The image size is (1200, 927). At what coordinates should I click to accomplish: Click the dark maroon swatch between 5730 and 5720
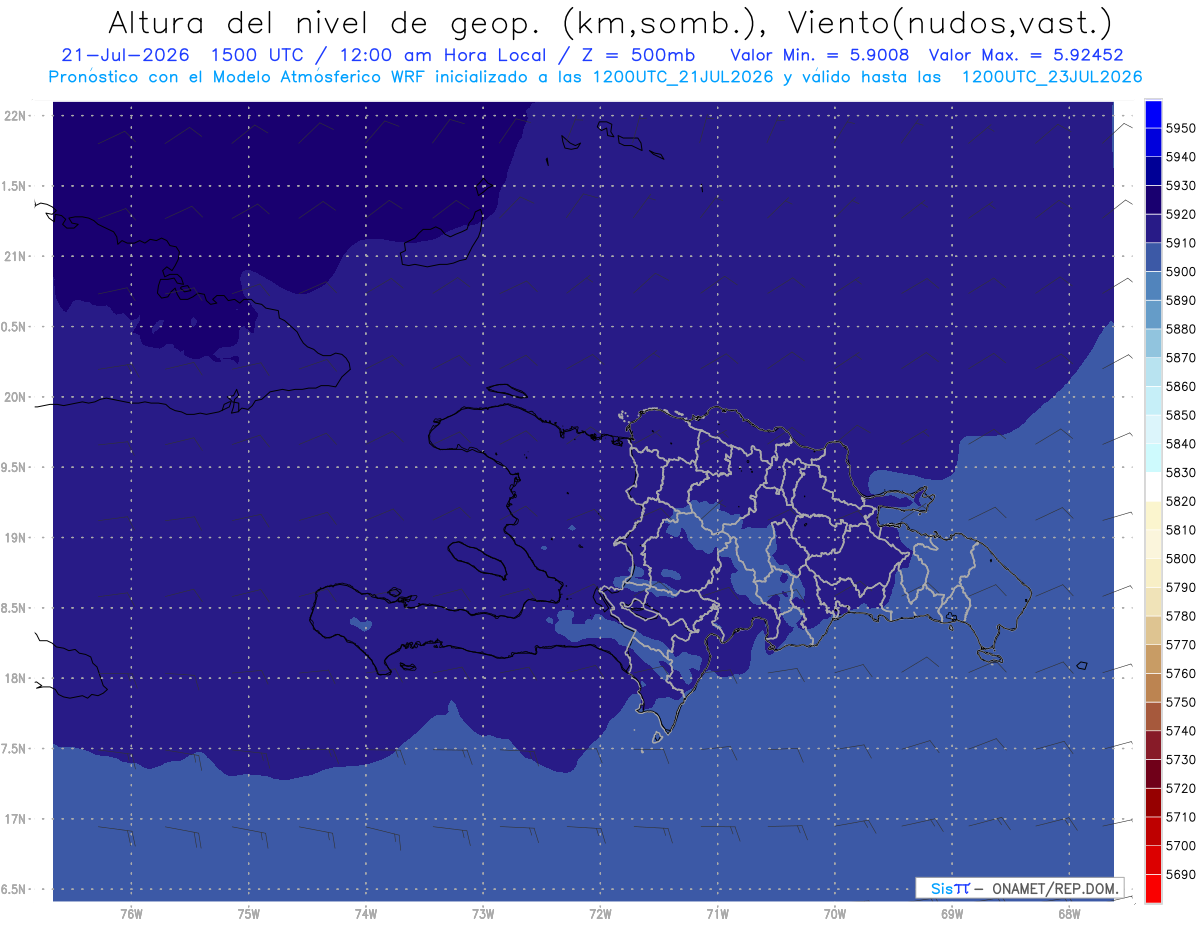pyautogui.click(x=1152, y=773)
